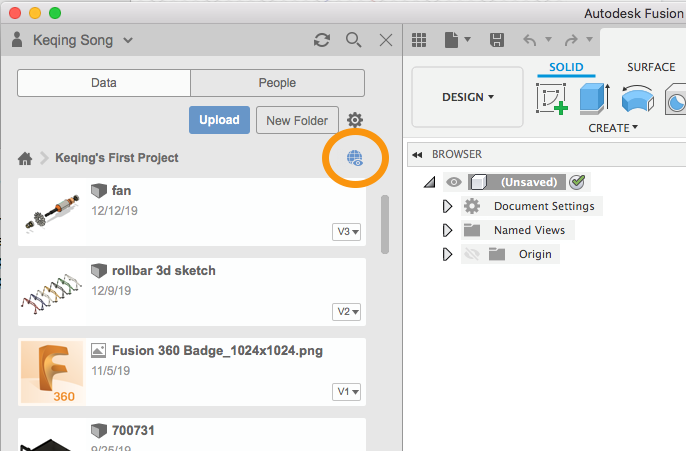686x451 pixels.
Task: Select the Revolve tool
Action: (x=637, y=99)
